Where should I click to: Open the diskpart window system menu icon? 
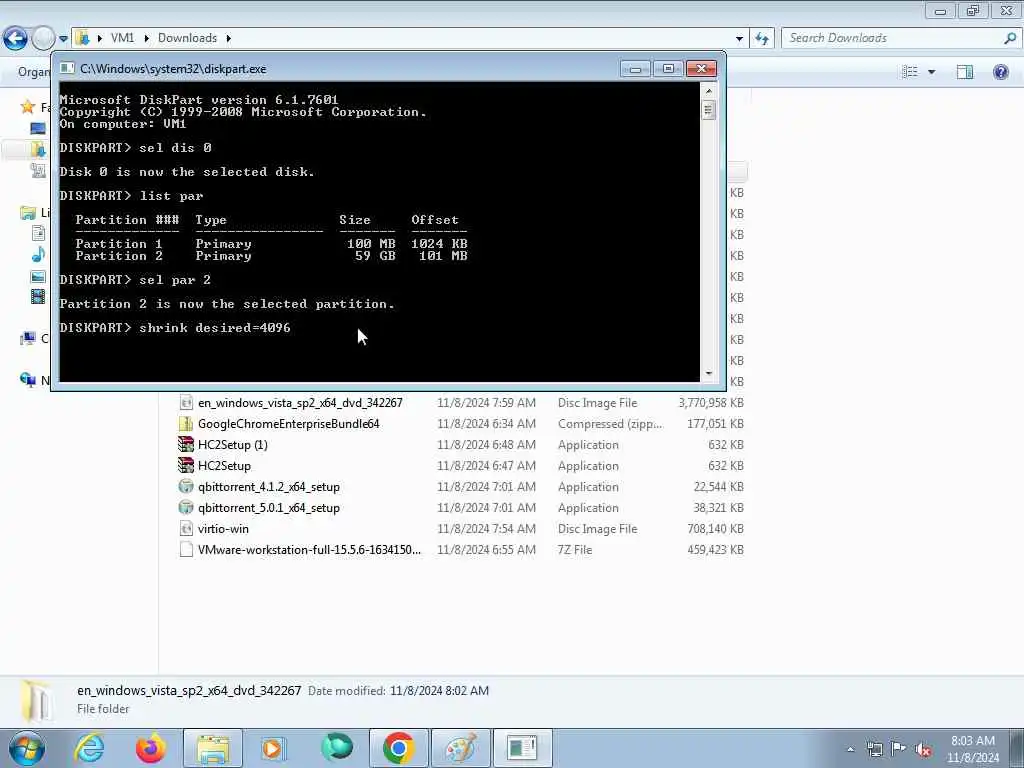click(67, 68)
